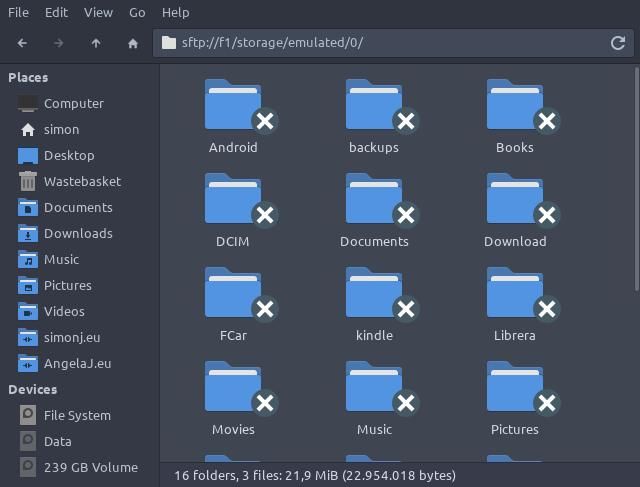This screenshot has height=487, width=640.
Task: Go back to the previous location
Action: pyautogui.click(x=22, y=43)
